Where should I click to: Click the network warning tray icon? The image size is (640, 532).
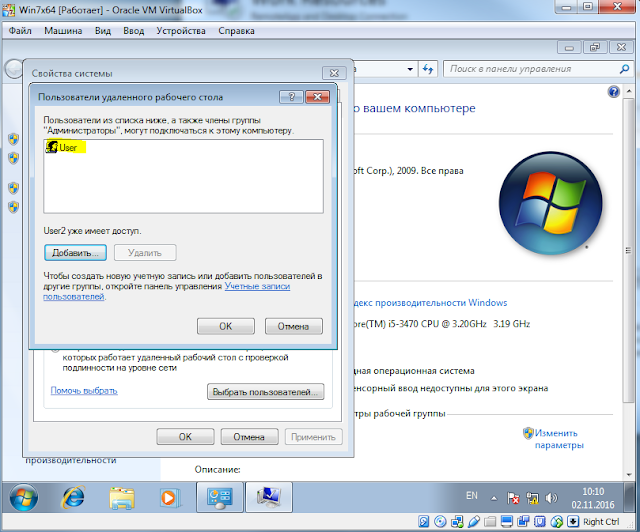coord(532,498)
